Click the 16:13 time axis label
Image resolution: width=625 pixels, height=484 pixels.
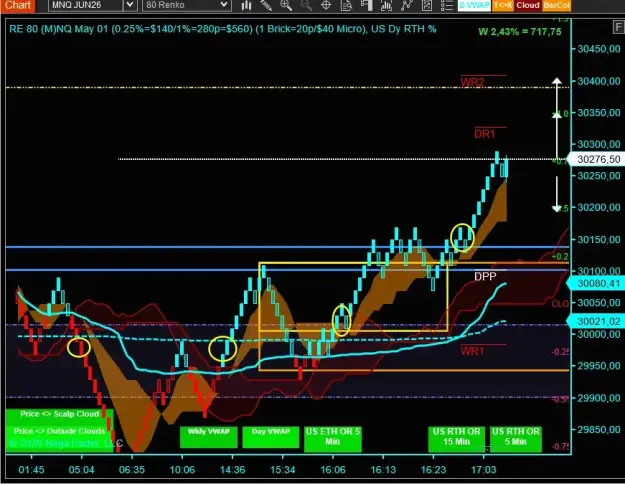coord(383,470)
